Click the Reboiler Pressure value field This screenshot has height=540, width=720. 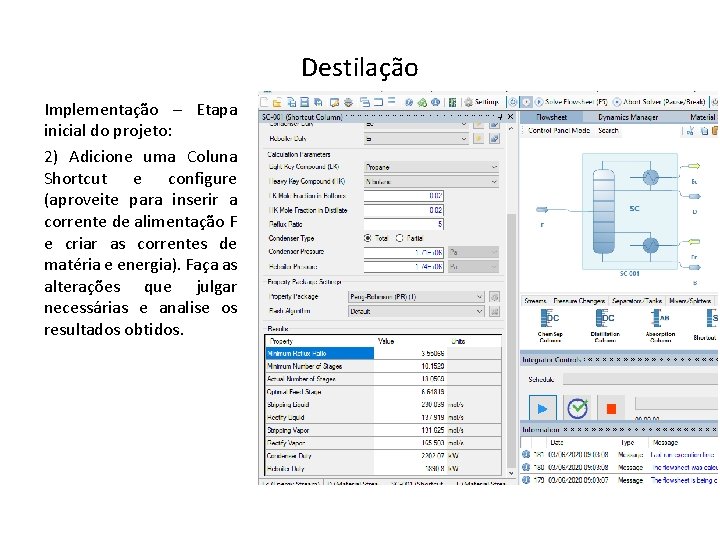pos(404,267)
